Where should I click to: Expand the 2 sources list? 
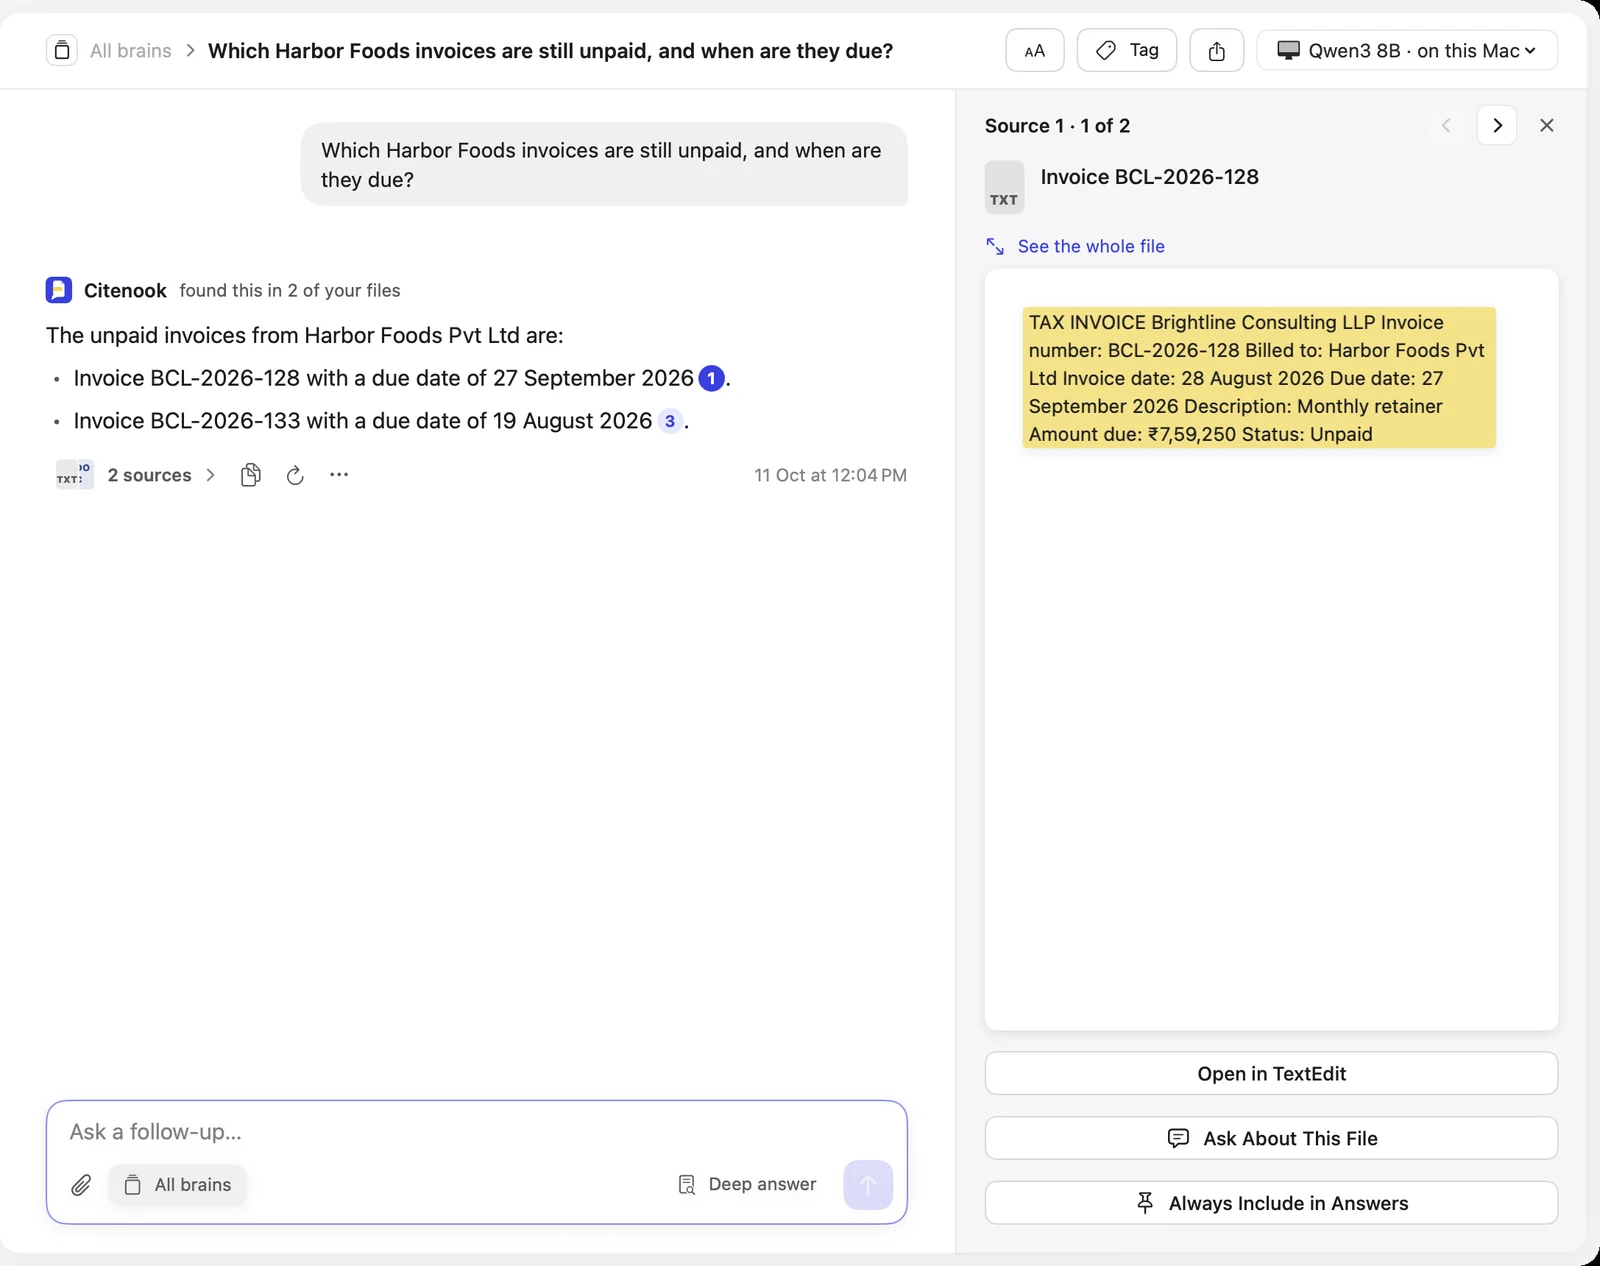160,475
